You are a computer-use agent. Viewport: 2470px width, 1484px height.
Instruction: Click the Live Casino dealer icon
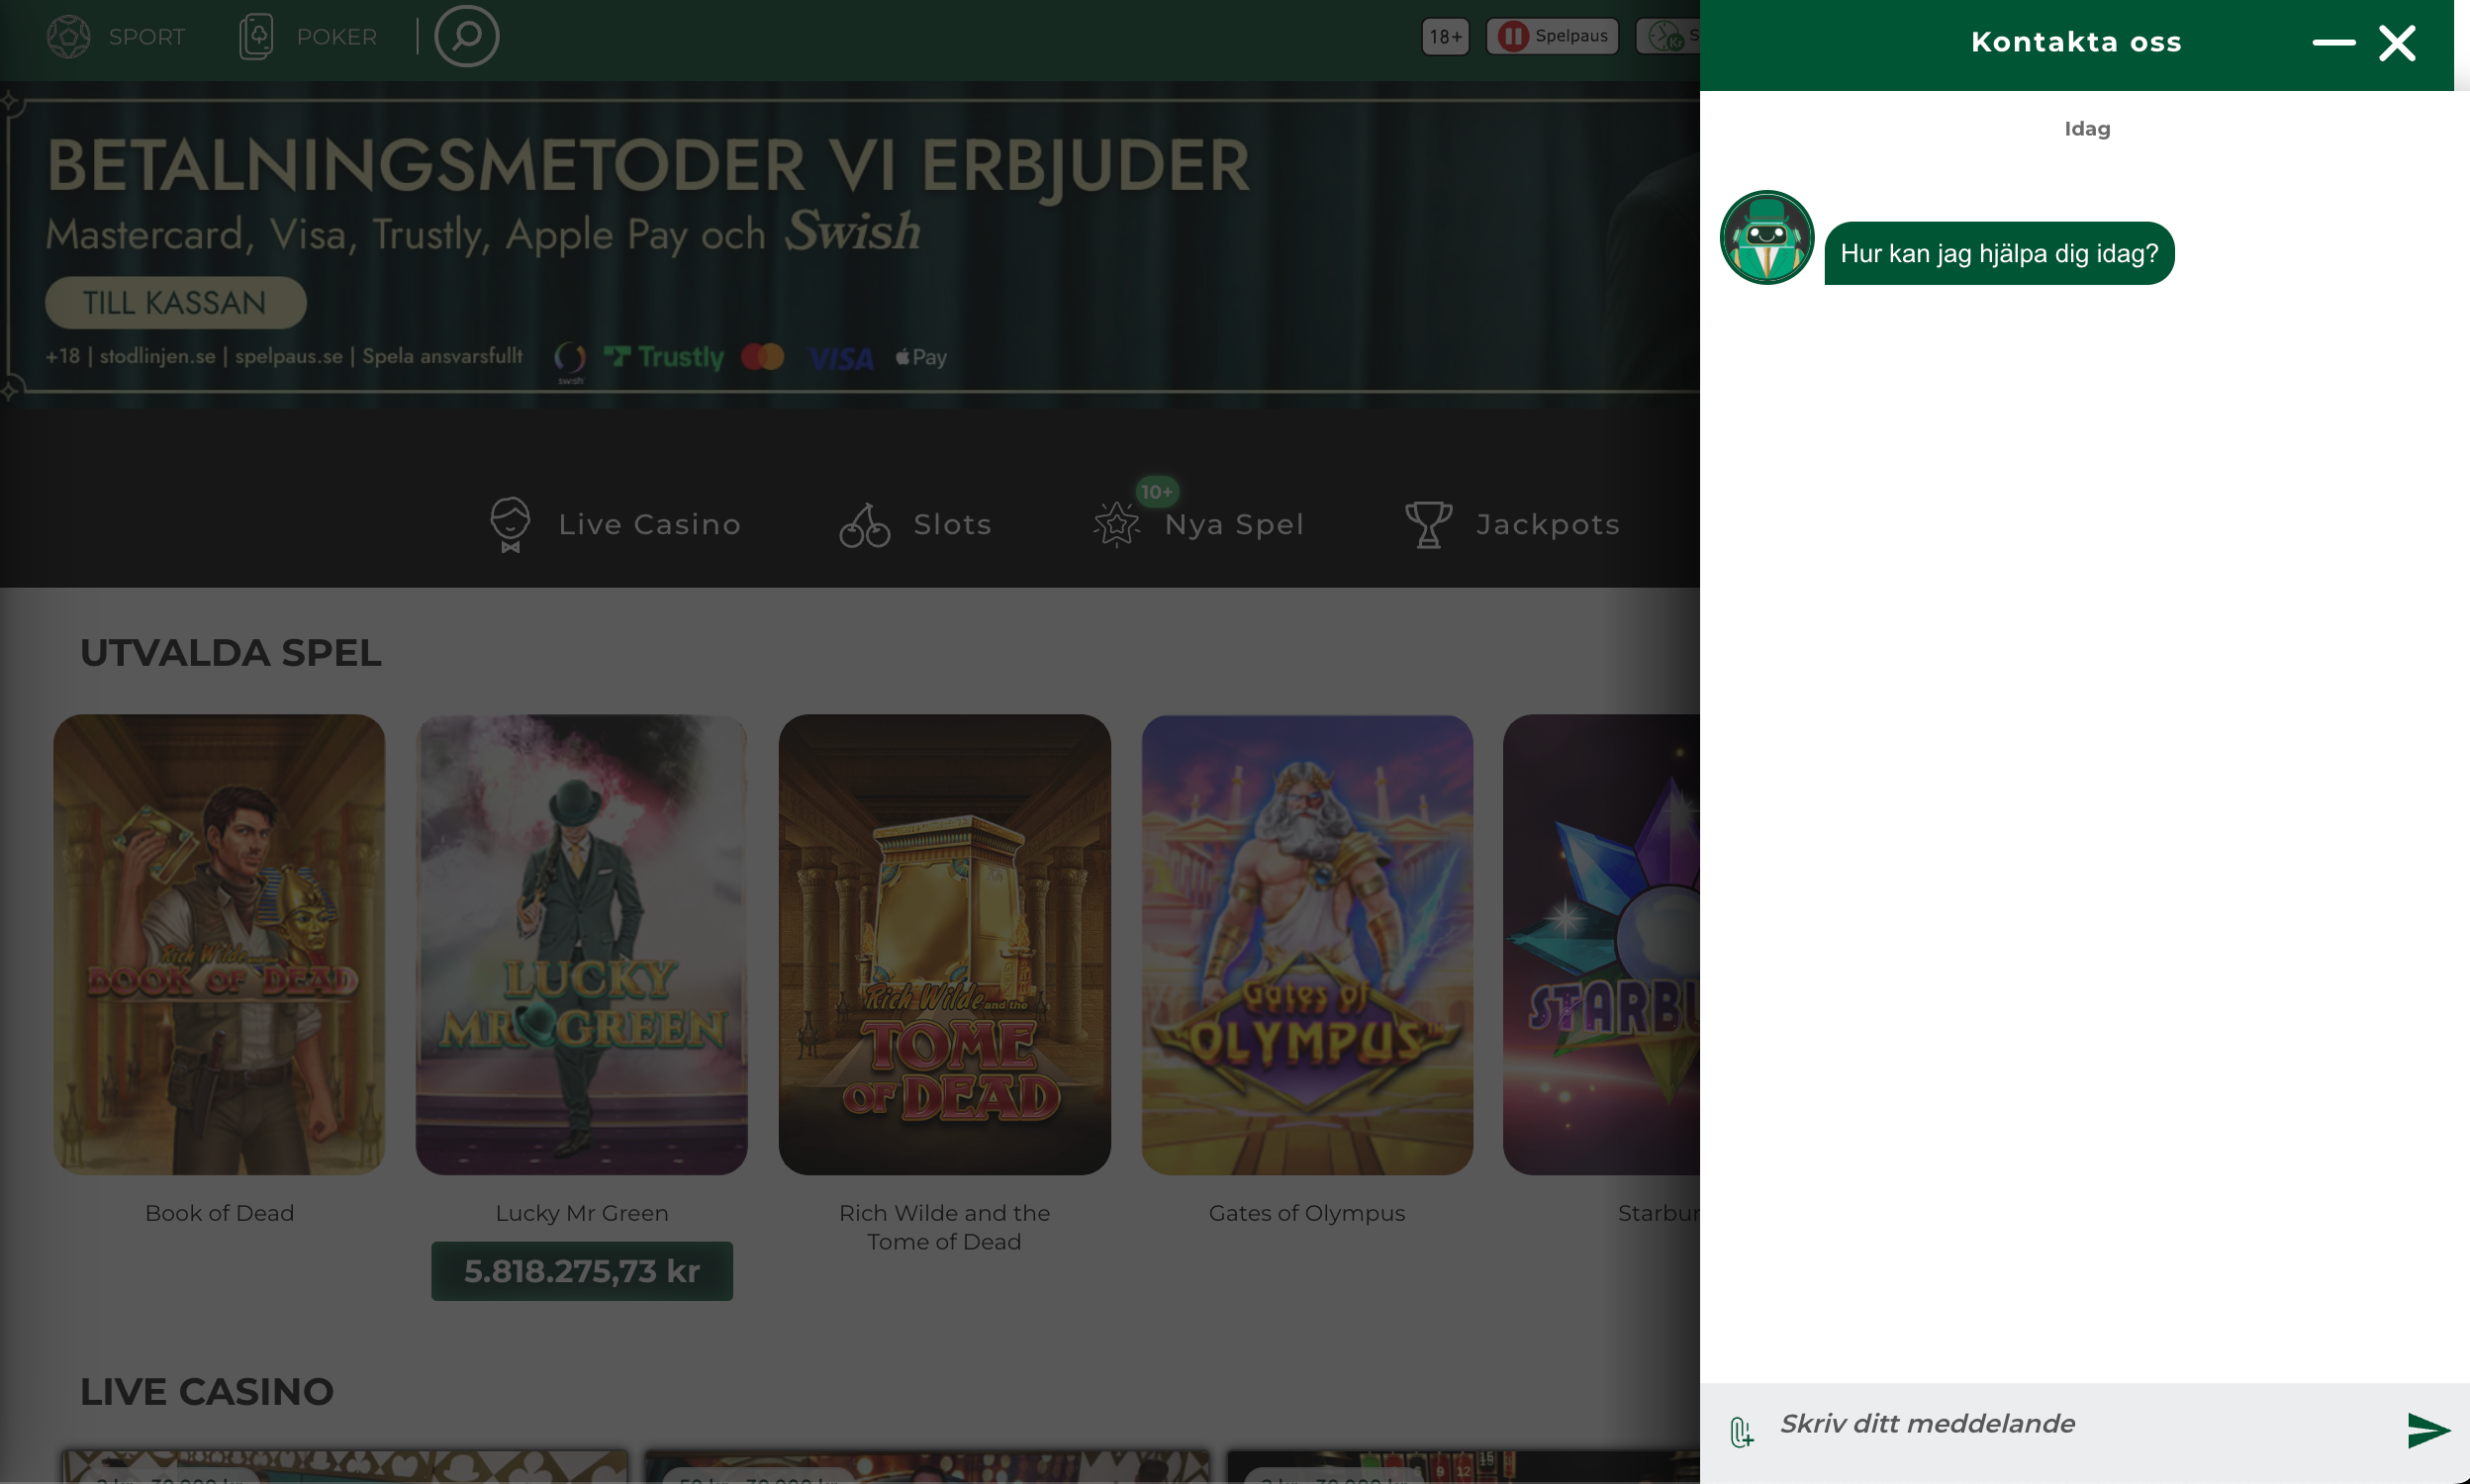coord(510,524)
